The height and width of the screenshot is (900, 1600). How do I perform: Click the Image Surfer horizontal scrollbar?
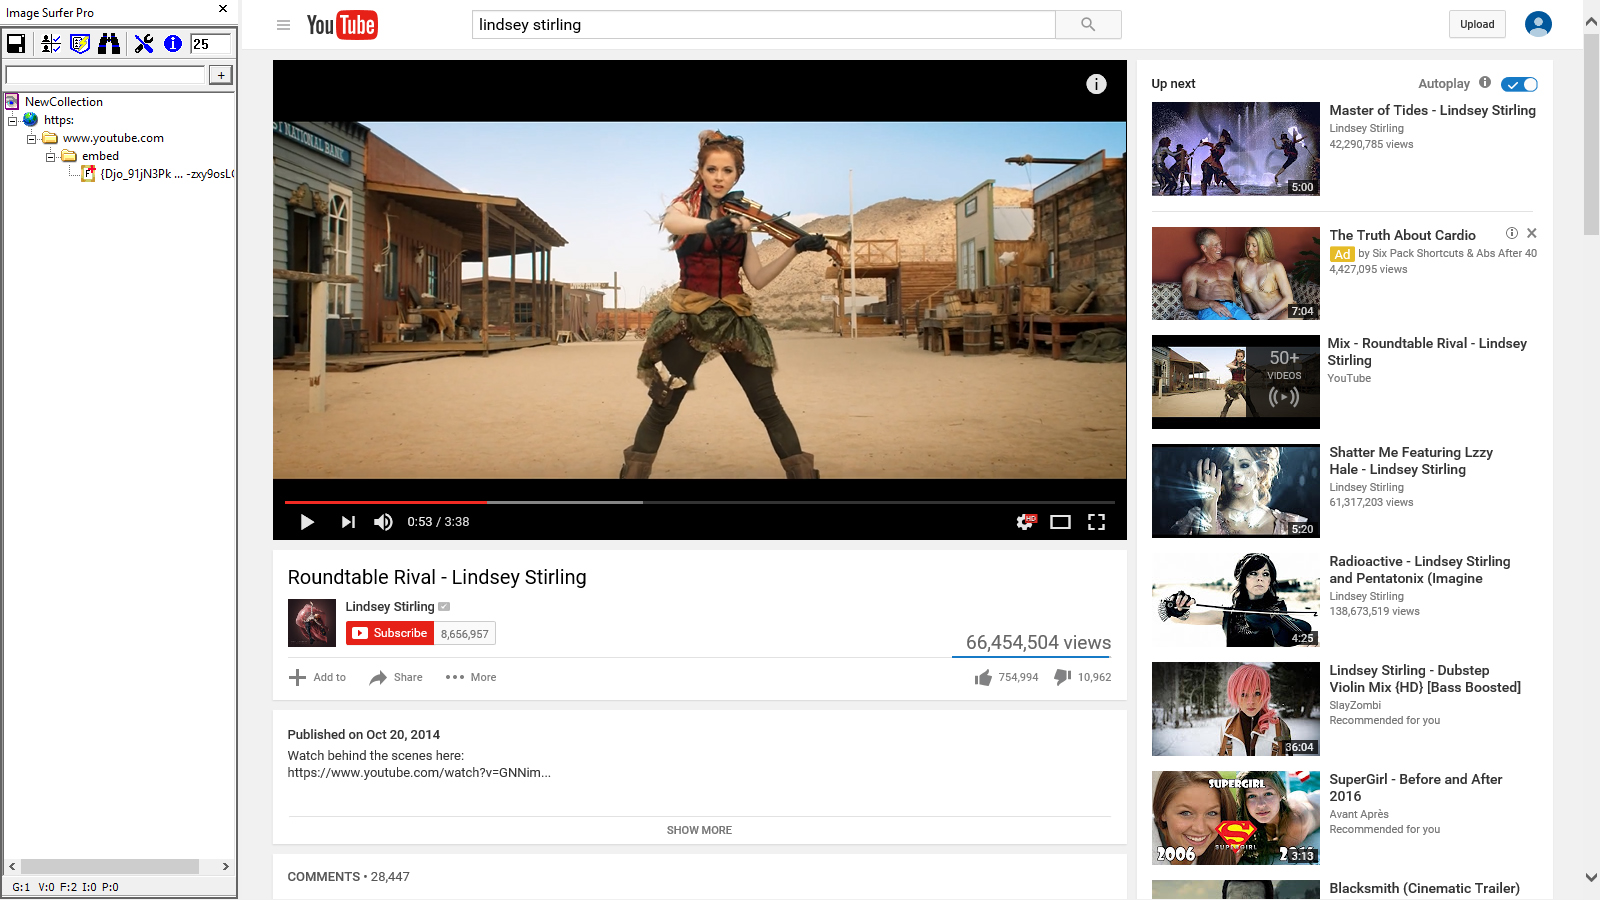(110, 866)
